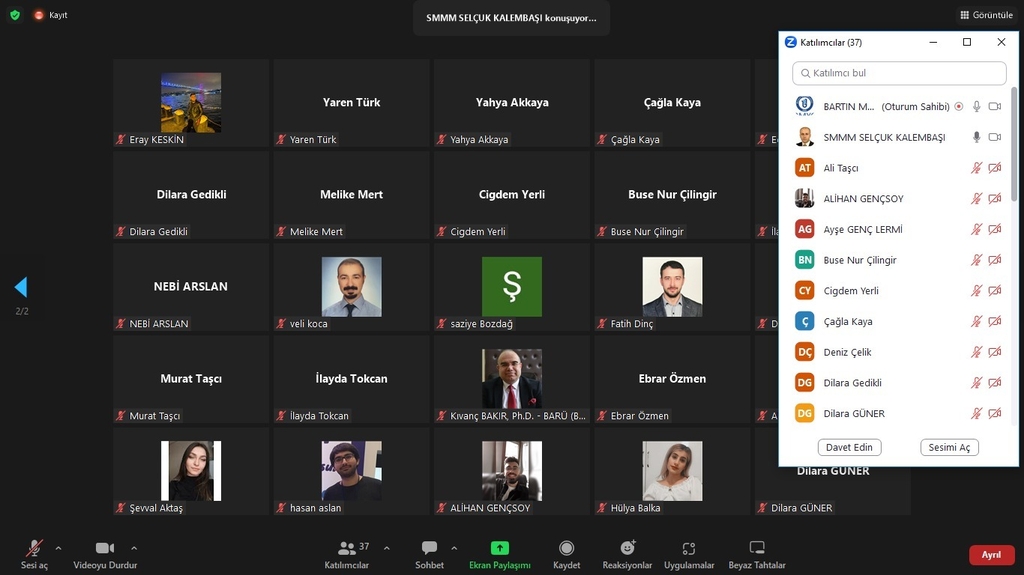Click microphone icon for SMMM SELÇUK KALEMBAŞI

(x=976, y=137)
